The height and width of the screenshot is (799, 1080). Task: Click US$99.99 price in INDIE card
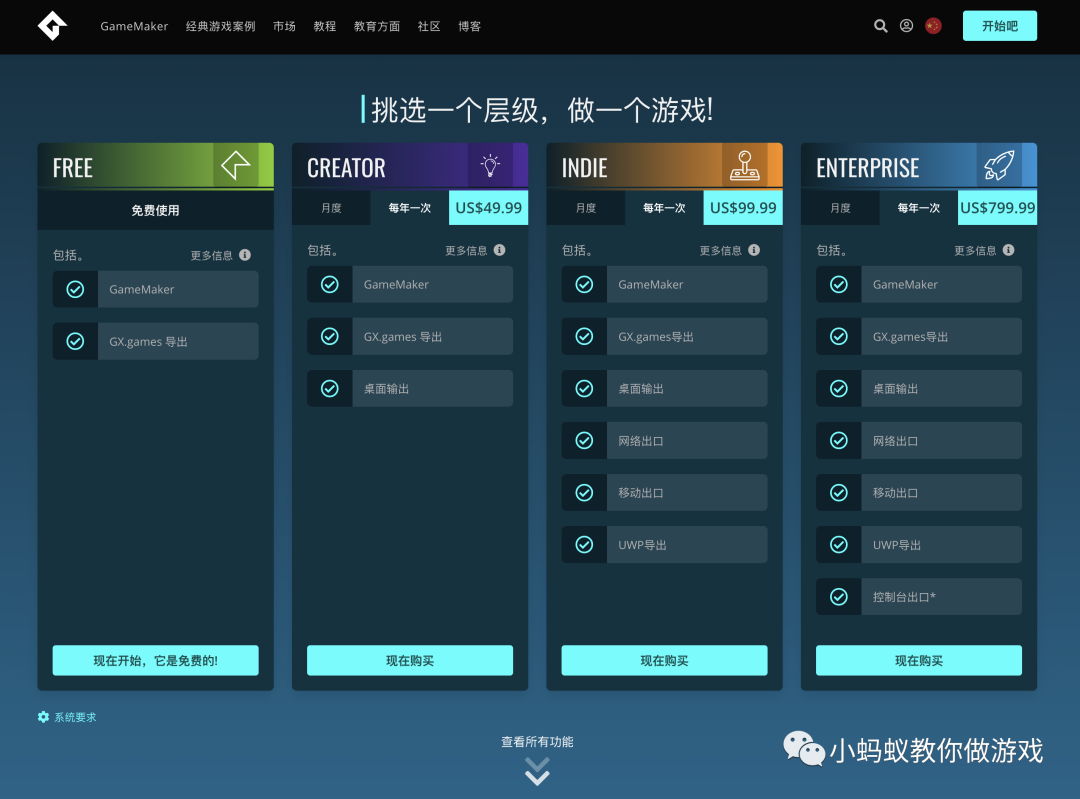tap(743, 208)
